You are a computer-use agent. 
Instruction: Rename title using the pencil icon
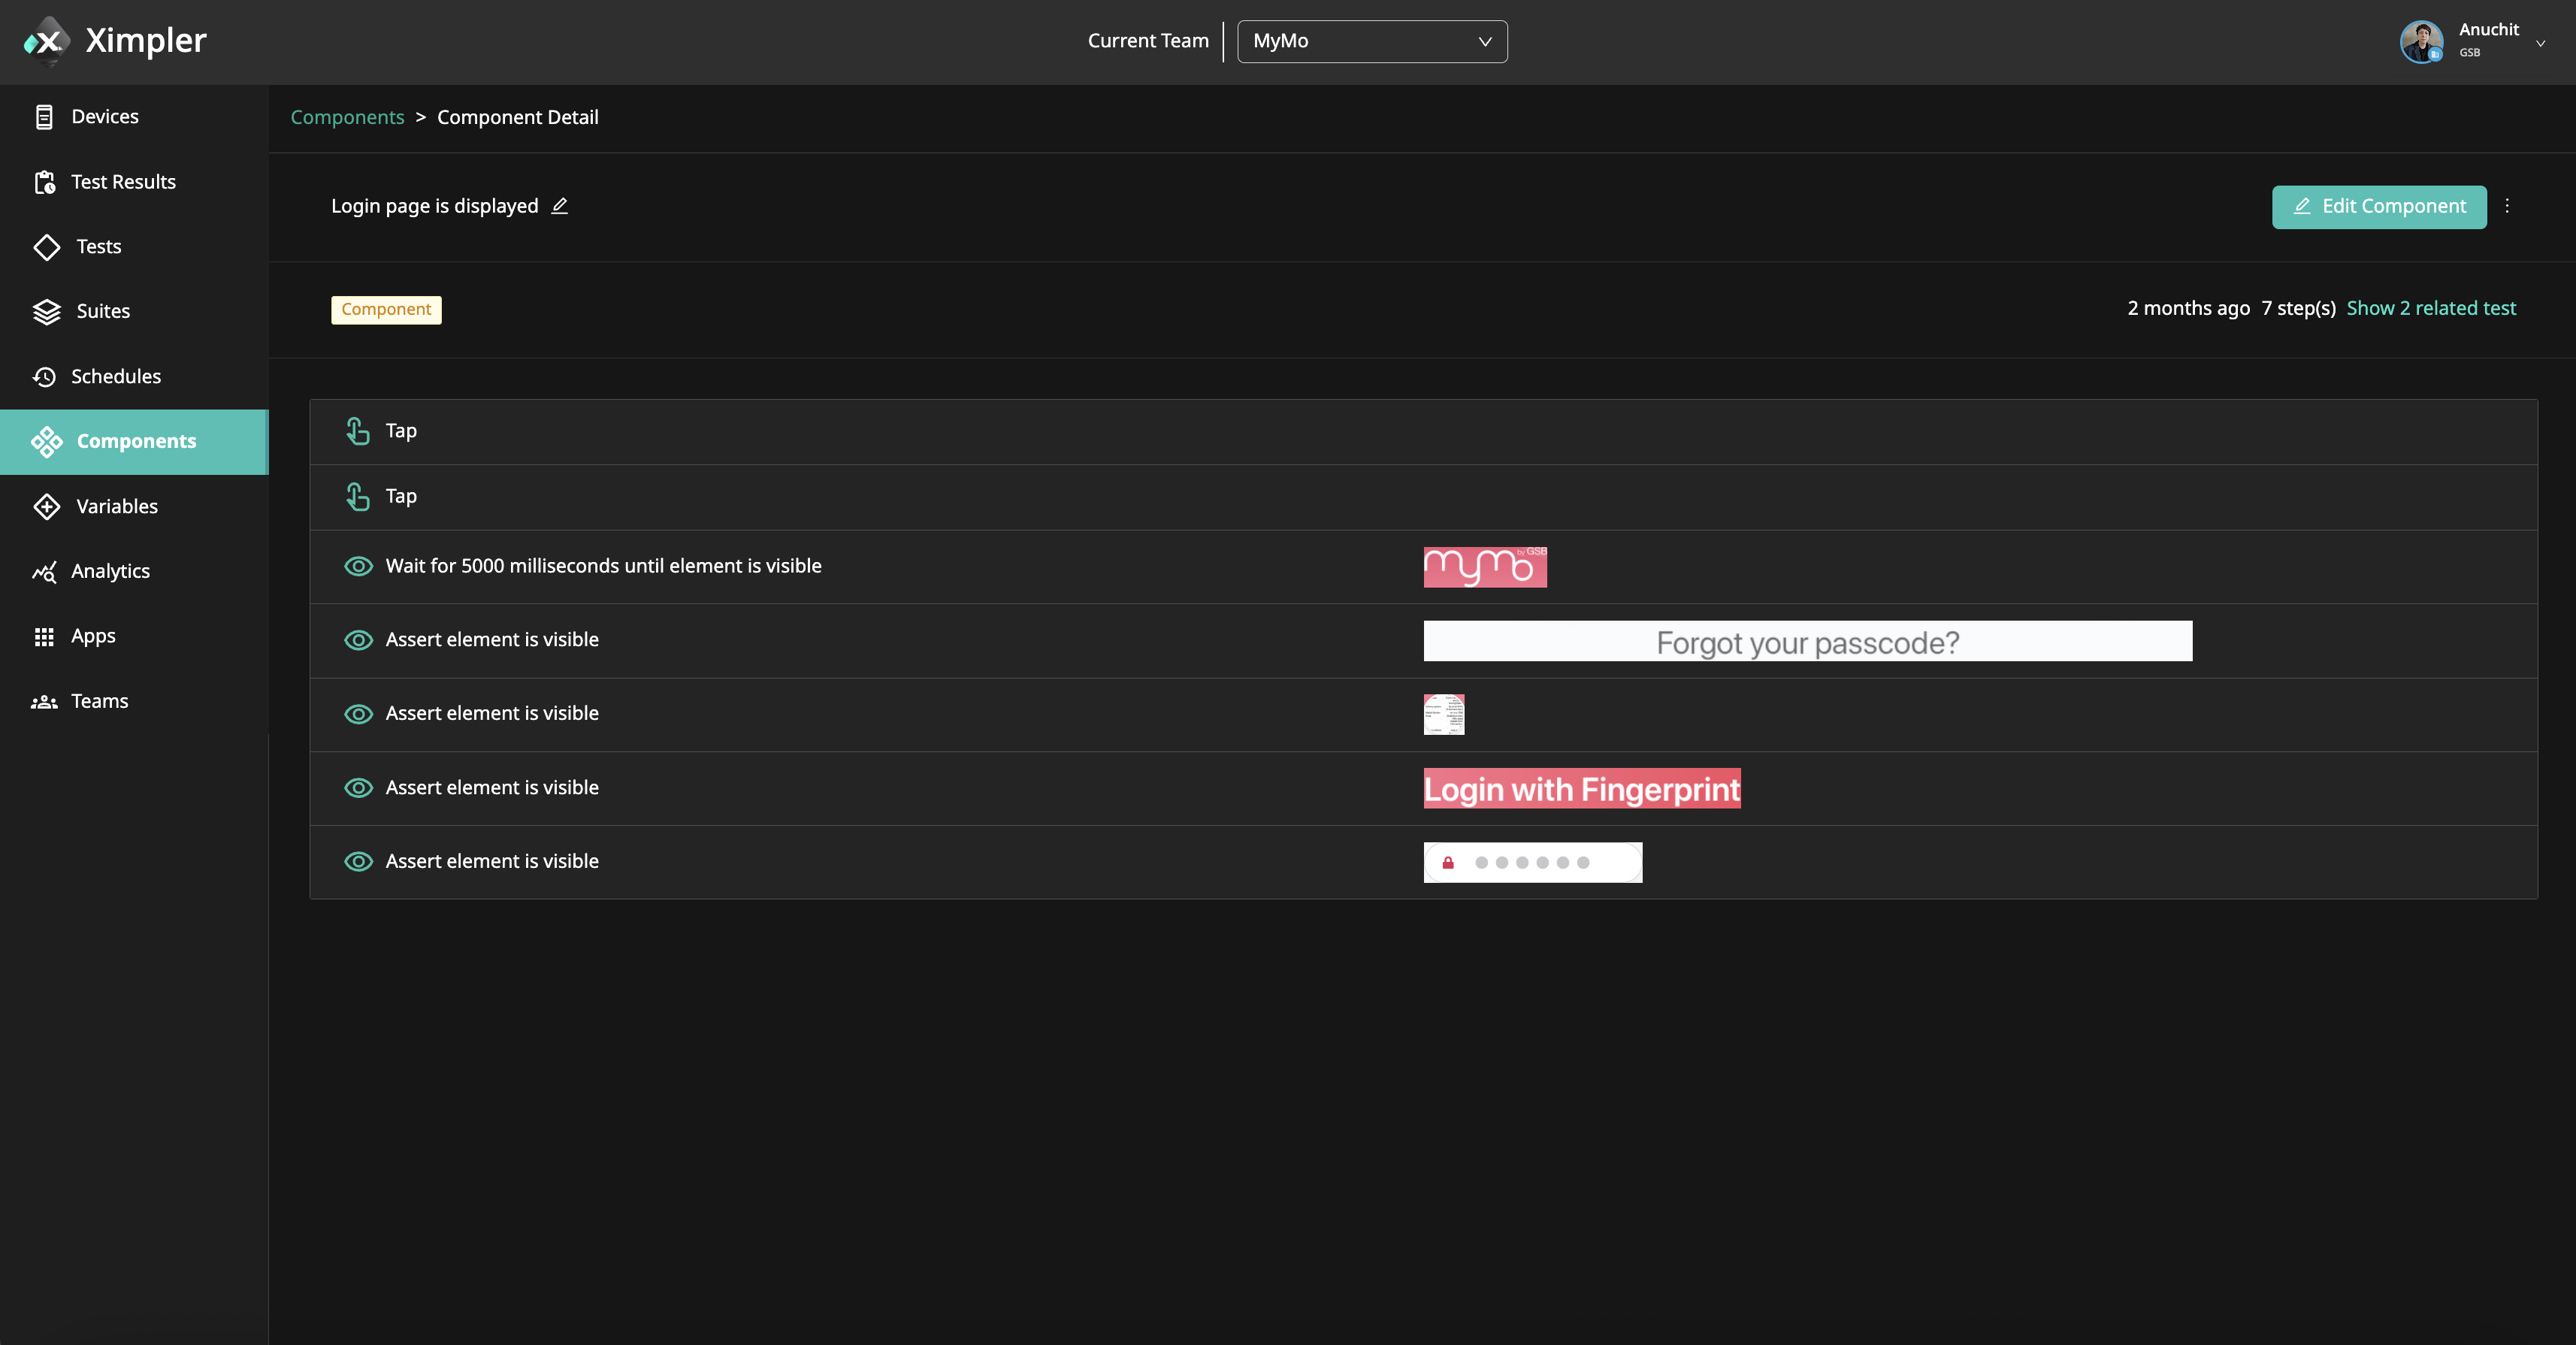pyautogui.click(x=560, y=206)
